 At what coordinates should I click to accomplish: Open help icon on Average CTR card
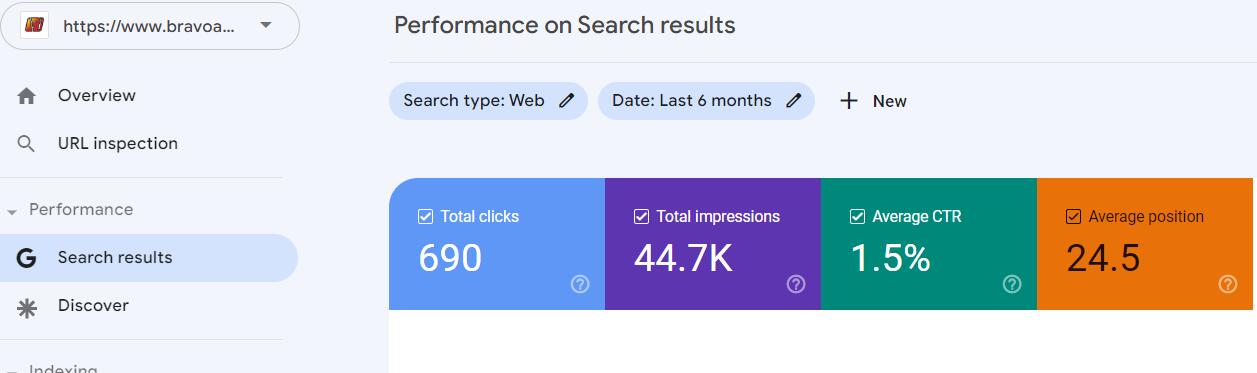[x=1012, y=284]
